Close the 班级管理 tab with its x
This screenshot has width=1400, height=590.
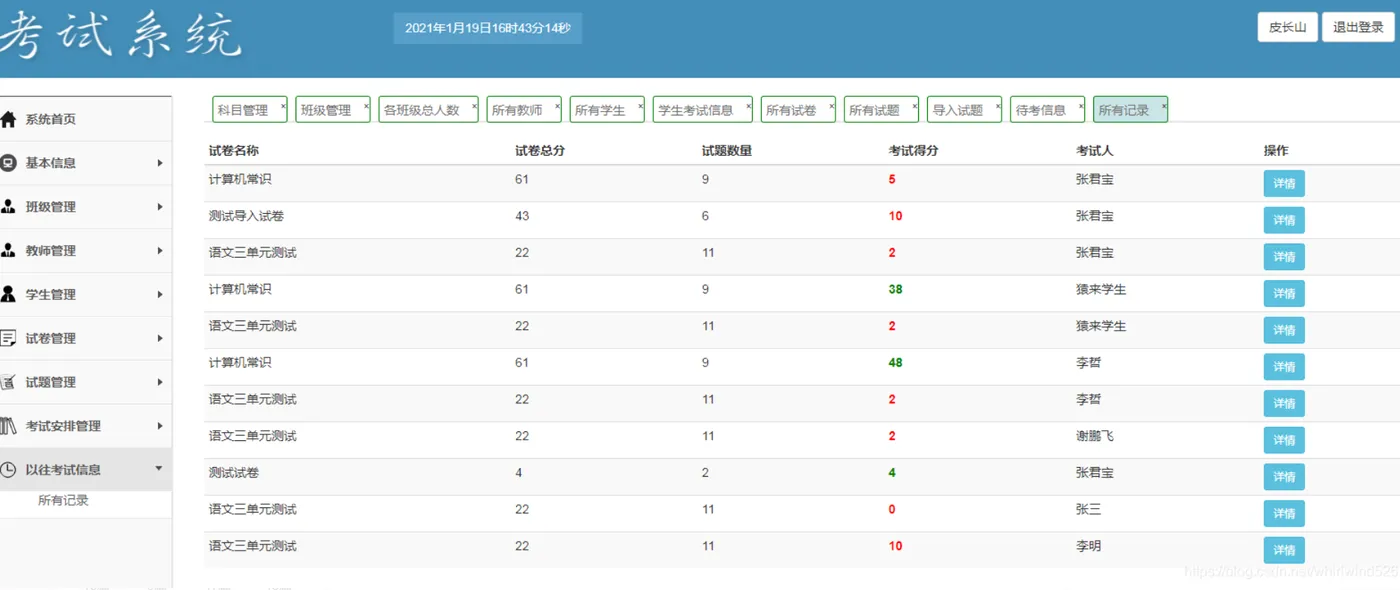coord(366,104)
